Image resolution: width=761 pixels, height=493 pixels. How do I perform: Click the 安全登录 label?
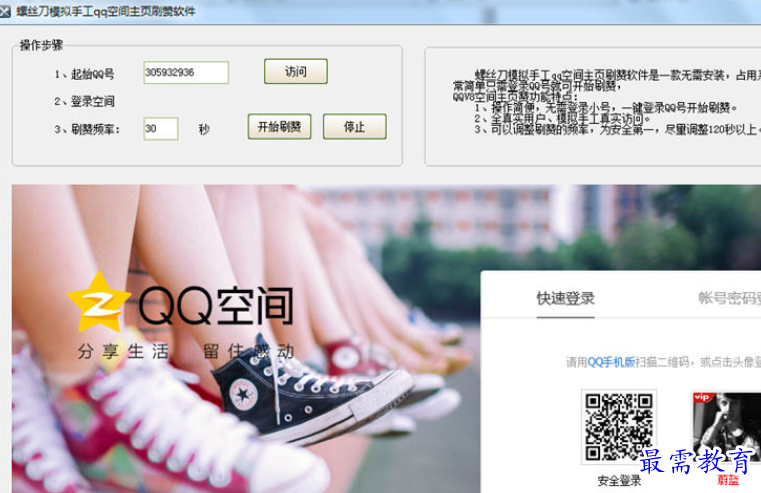pos(619,480)
